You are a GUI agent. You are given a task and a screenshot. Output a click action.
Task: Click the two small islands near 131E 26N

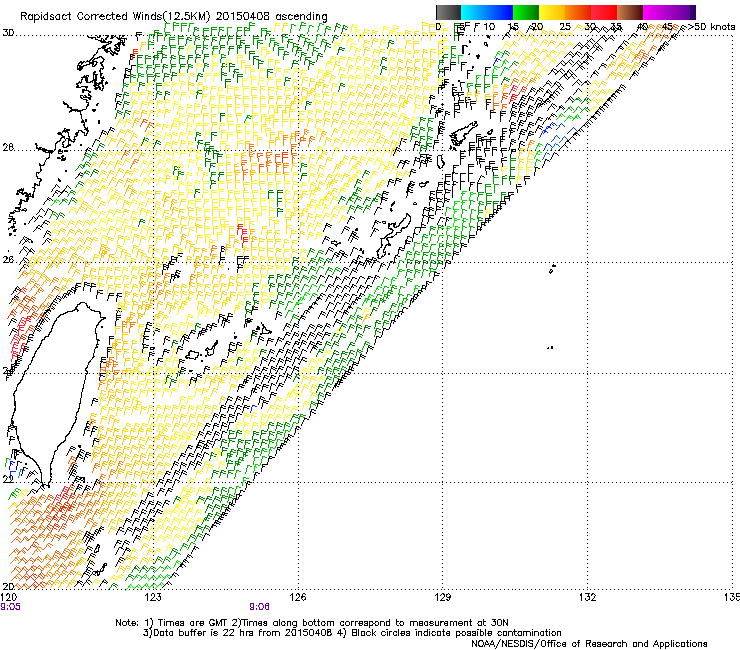(552, 269)
